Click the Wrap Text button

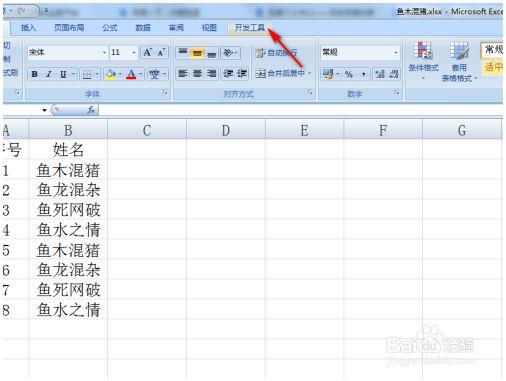[277, 53]
